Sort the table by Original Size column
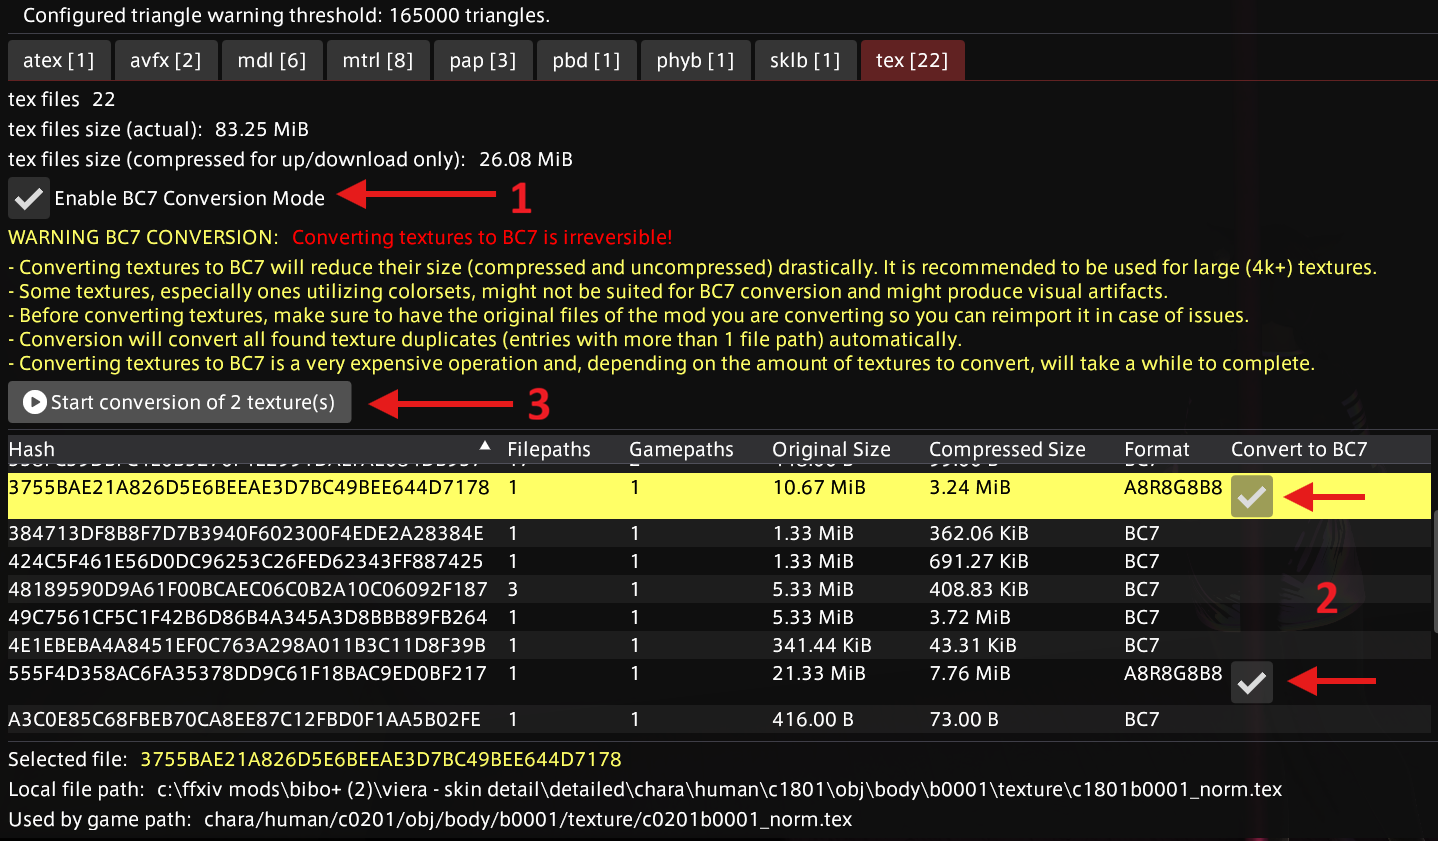1438x841 pixels. click(830, 450)
